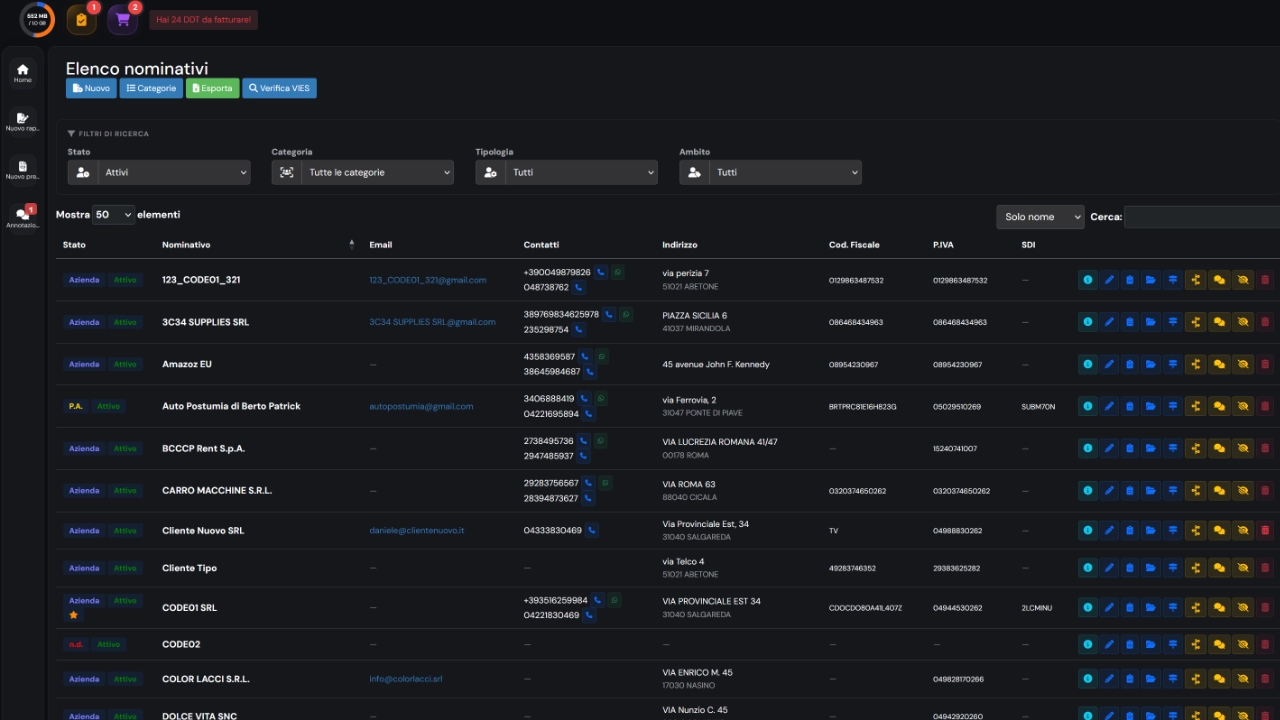Open info icon for CODE02 row

tap(1088, 644)
